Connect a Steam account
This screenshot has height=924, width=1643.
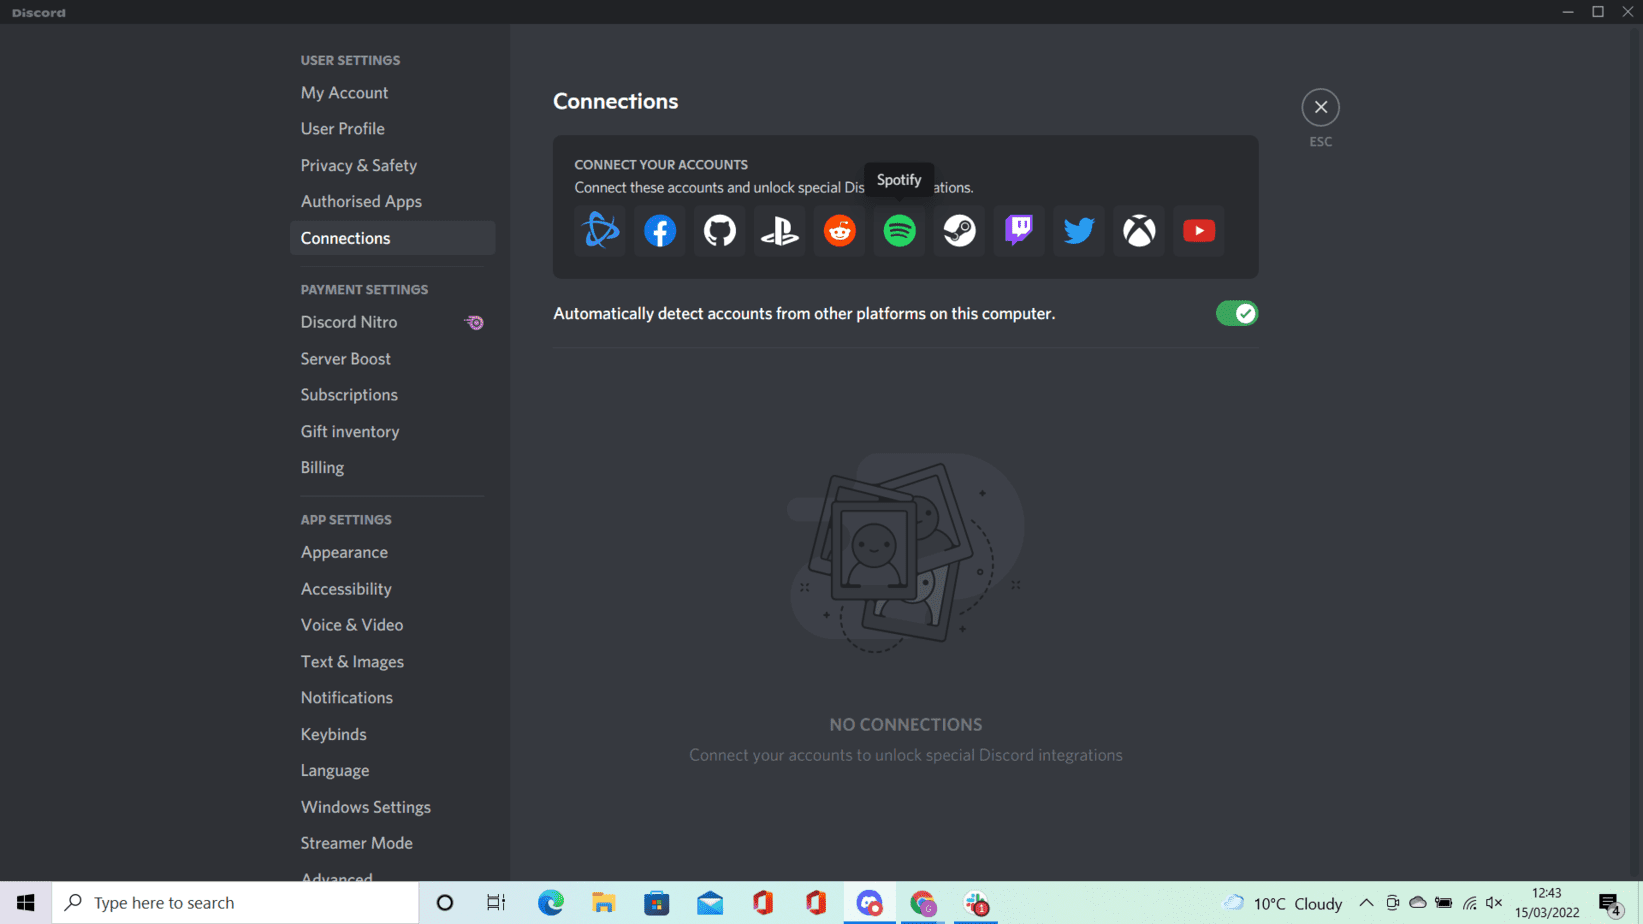[x=960, y=231]
